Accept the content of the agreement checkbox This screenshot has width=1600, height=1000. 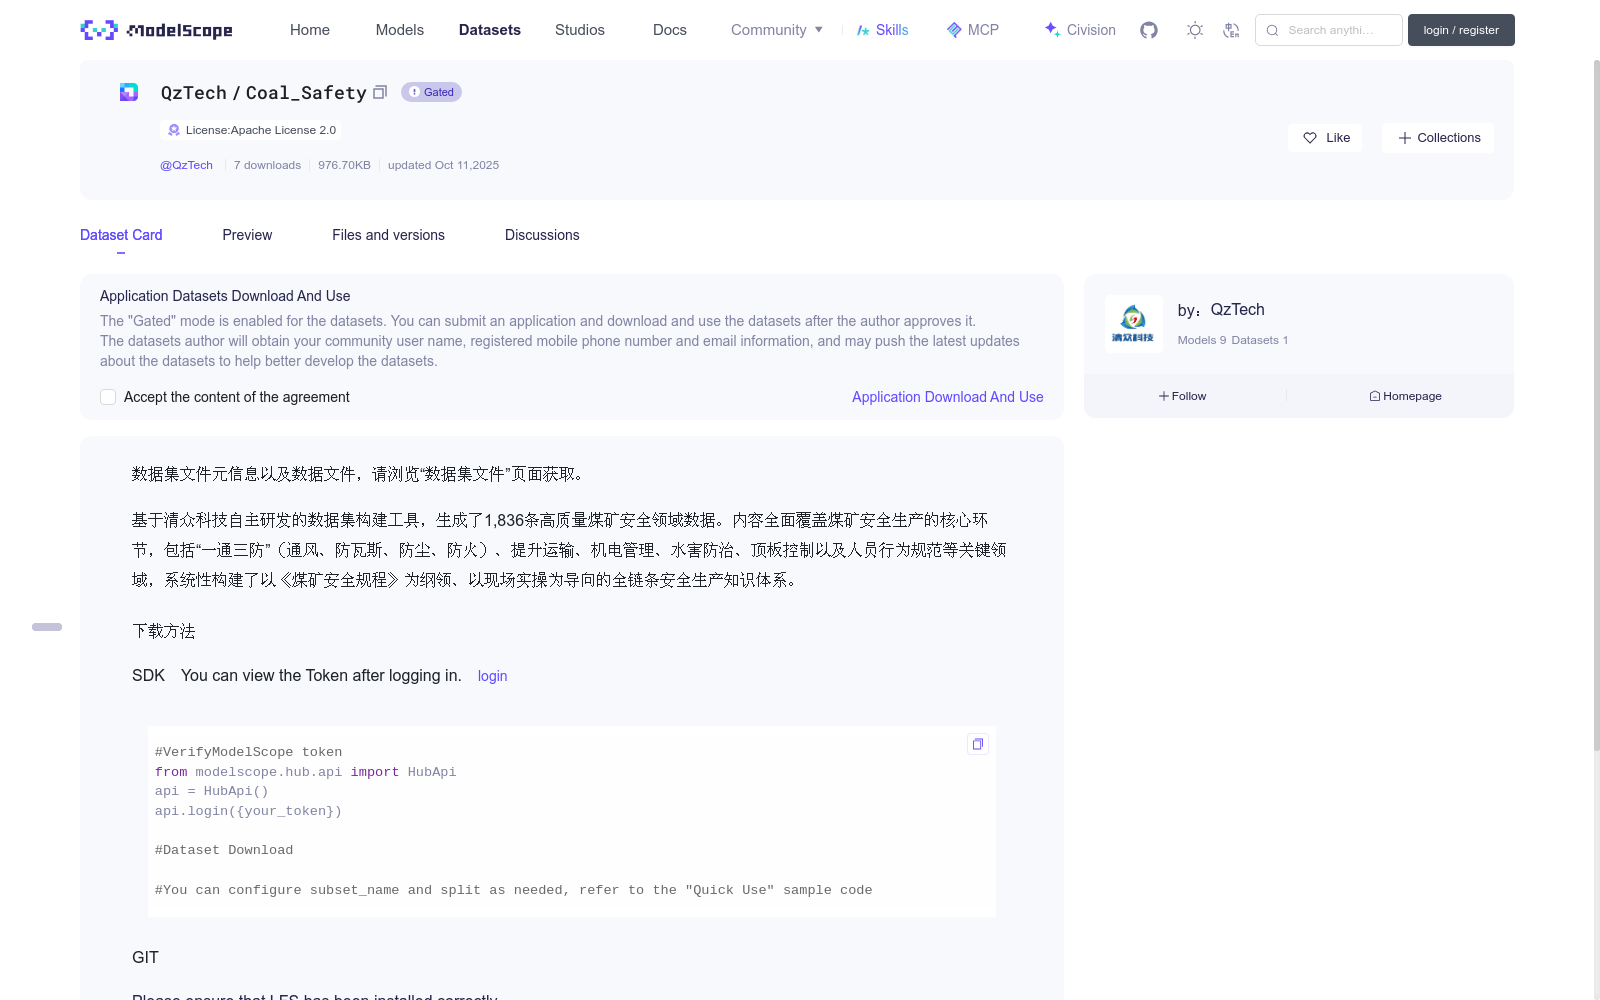(x=108, y=397)
